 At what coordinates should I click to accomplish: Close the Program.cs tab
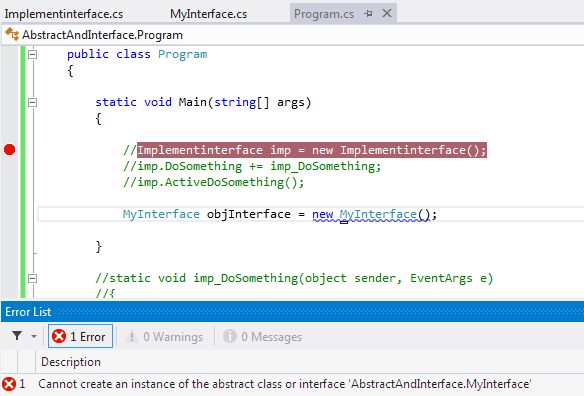(x=387, y=13)
